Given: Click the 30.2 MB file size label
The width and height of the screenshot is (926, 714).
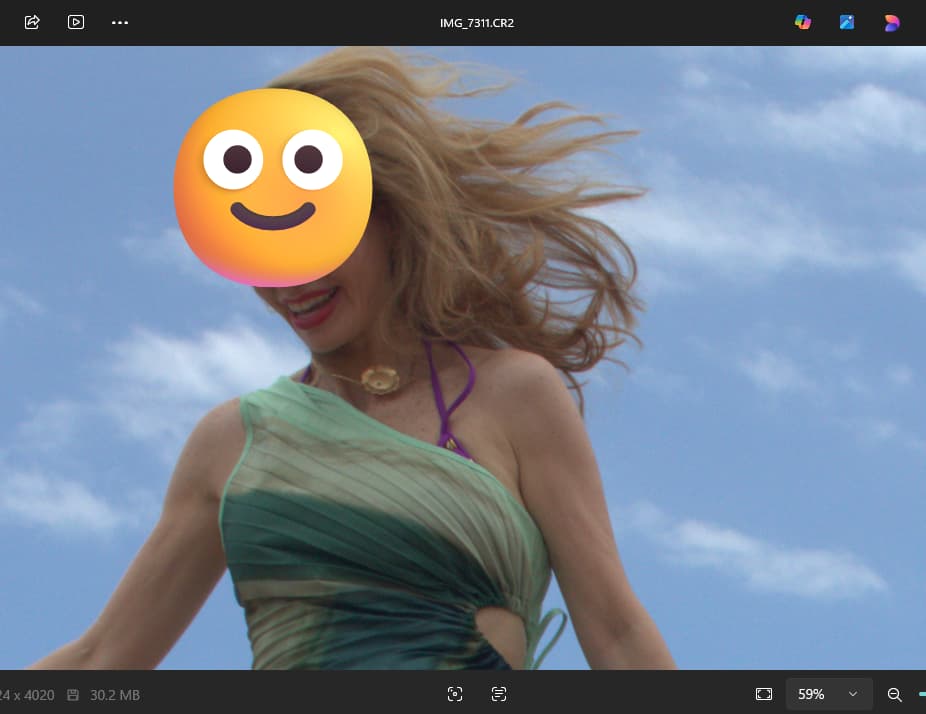Looking at the screenshot, I should (114, 694).
